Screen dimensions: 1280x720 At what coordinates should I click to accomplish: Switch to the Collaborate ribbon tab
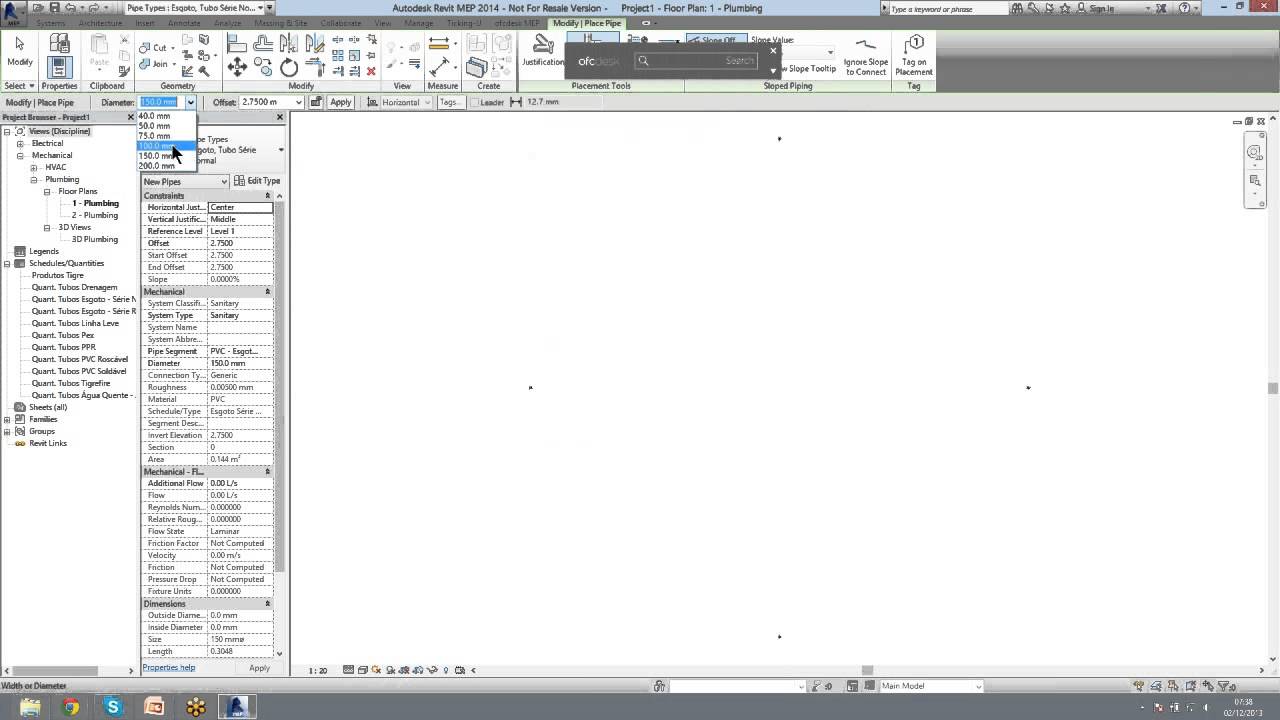tap(341, 23)
